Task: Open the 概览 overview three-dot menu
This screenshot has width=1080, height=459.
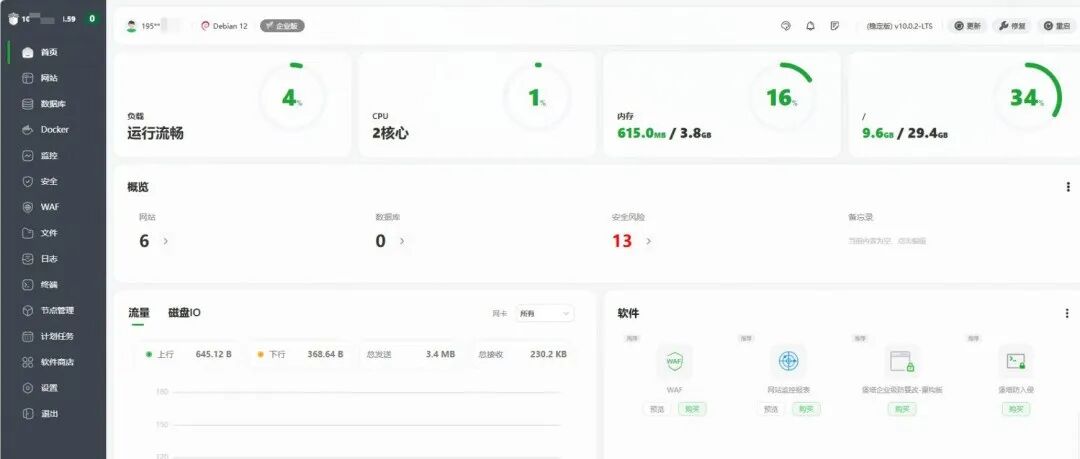Action: click(1068, 187)
